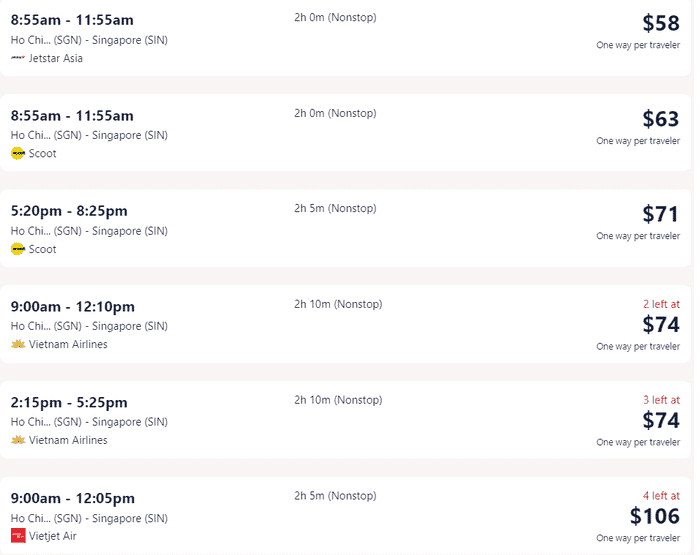Open the 9:00am - 12:10pm Vietnam Airlines flight
The image size is (700, 555).
tap(73, 307)
